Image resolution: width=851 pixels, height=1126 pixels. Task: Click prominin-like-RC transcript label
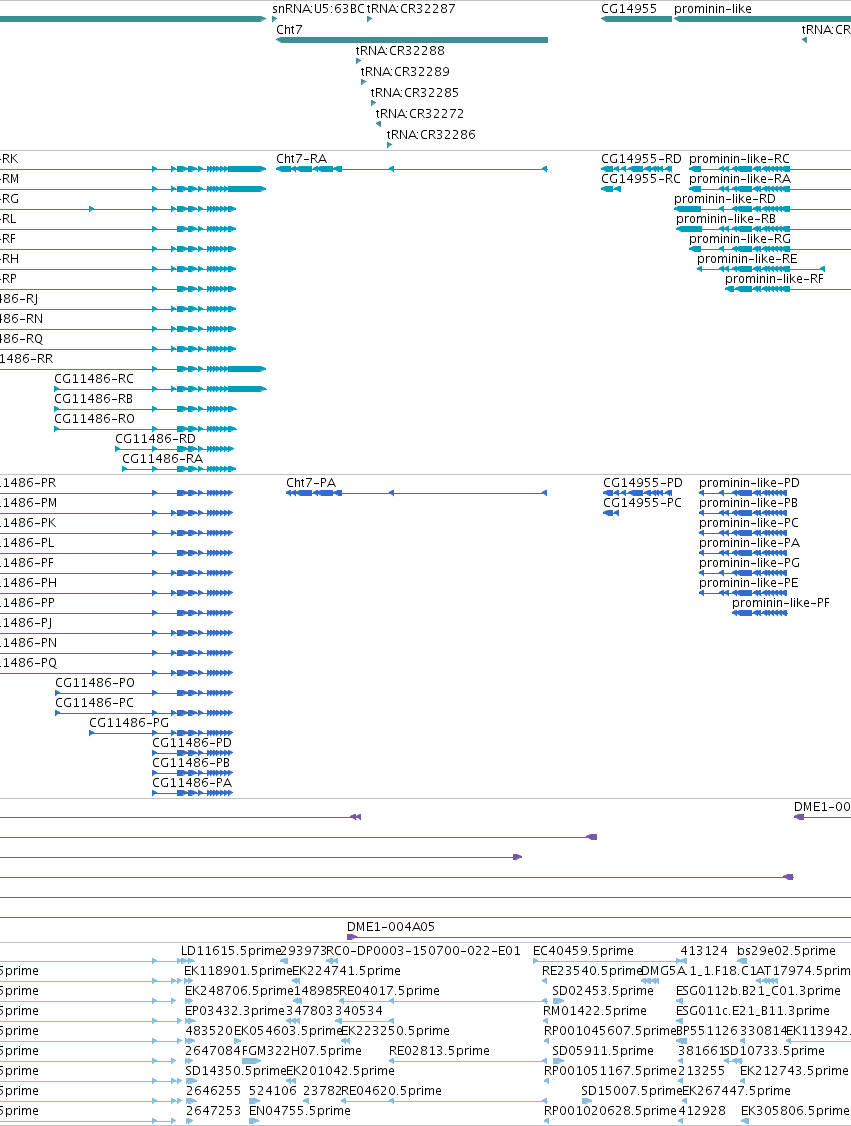(739, 159)
